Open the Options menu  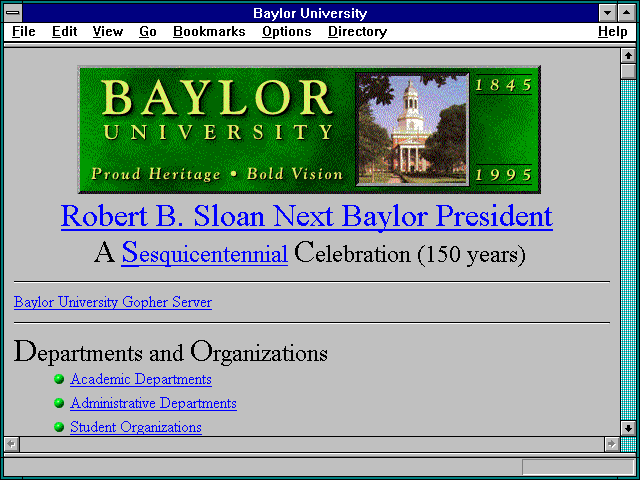click(x=287, y=31)
